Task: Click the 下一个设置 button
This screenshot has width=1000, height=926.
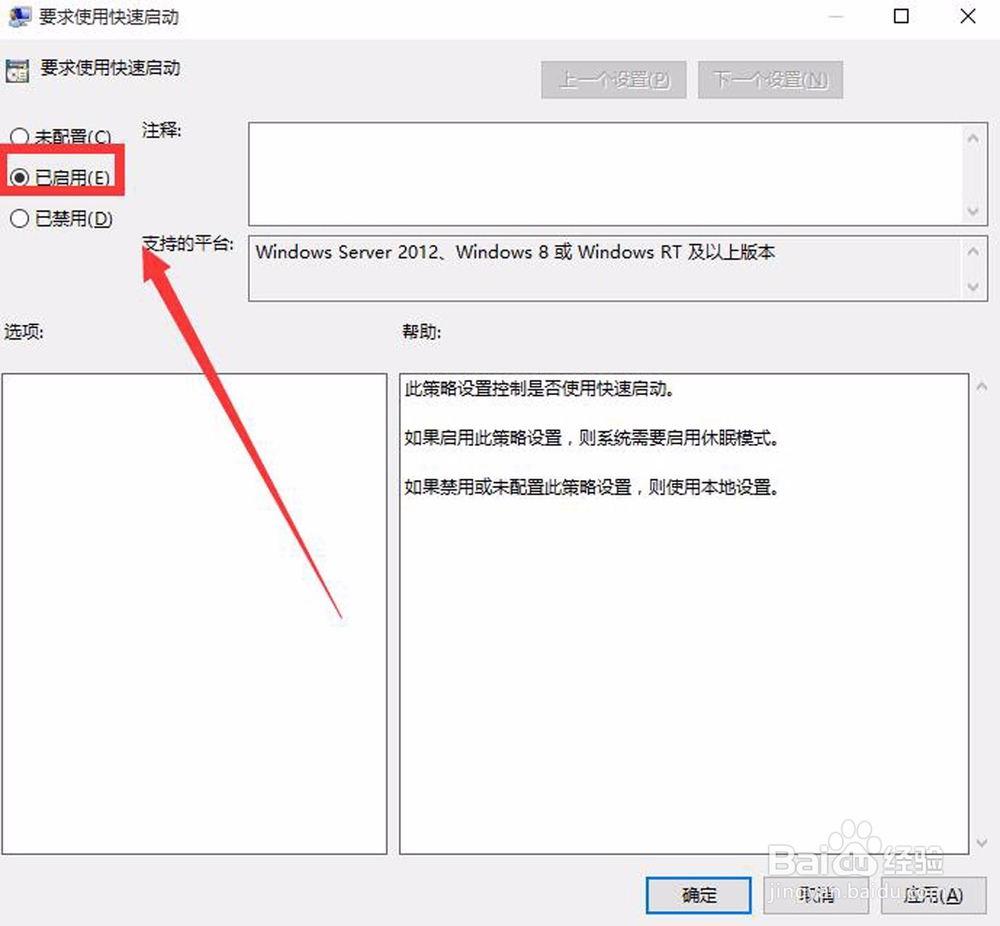Action: point(770,79)
